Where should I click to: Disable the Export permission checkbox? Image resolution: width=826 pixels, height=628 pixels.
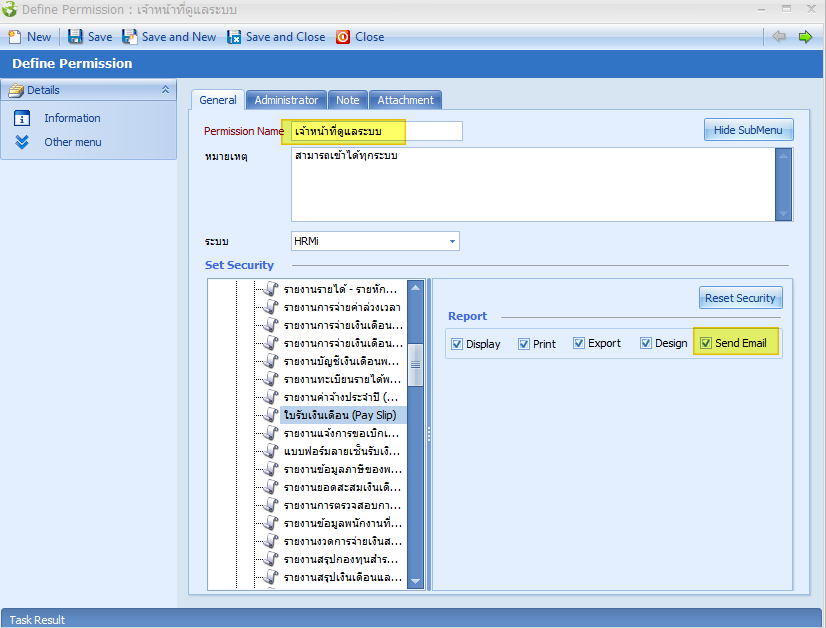(x=579, y=344)
